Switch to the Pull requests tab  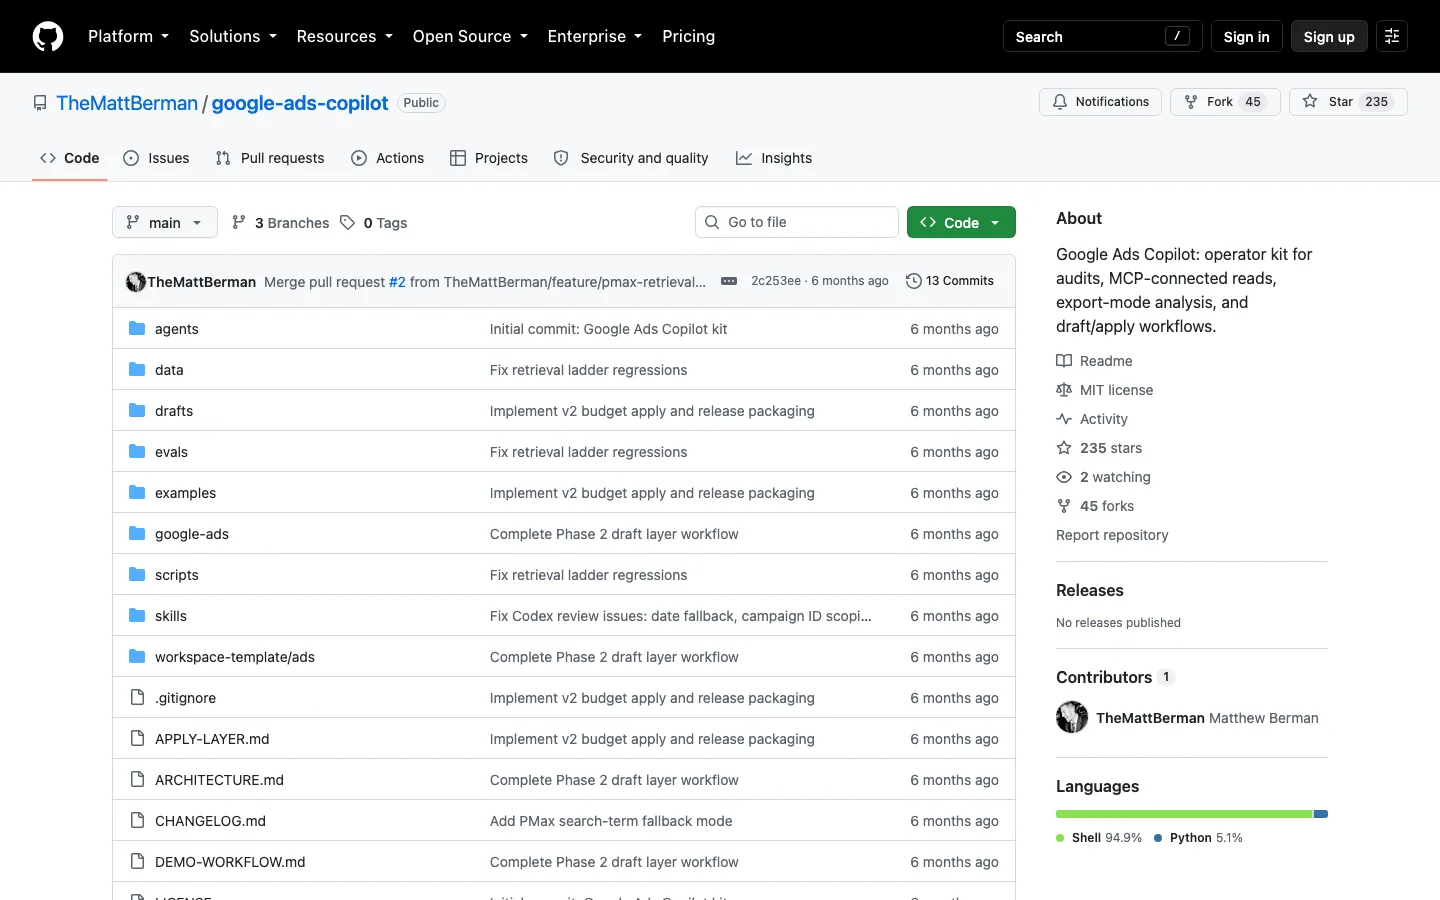pyautogui.click(x=270, y=158)
